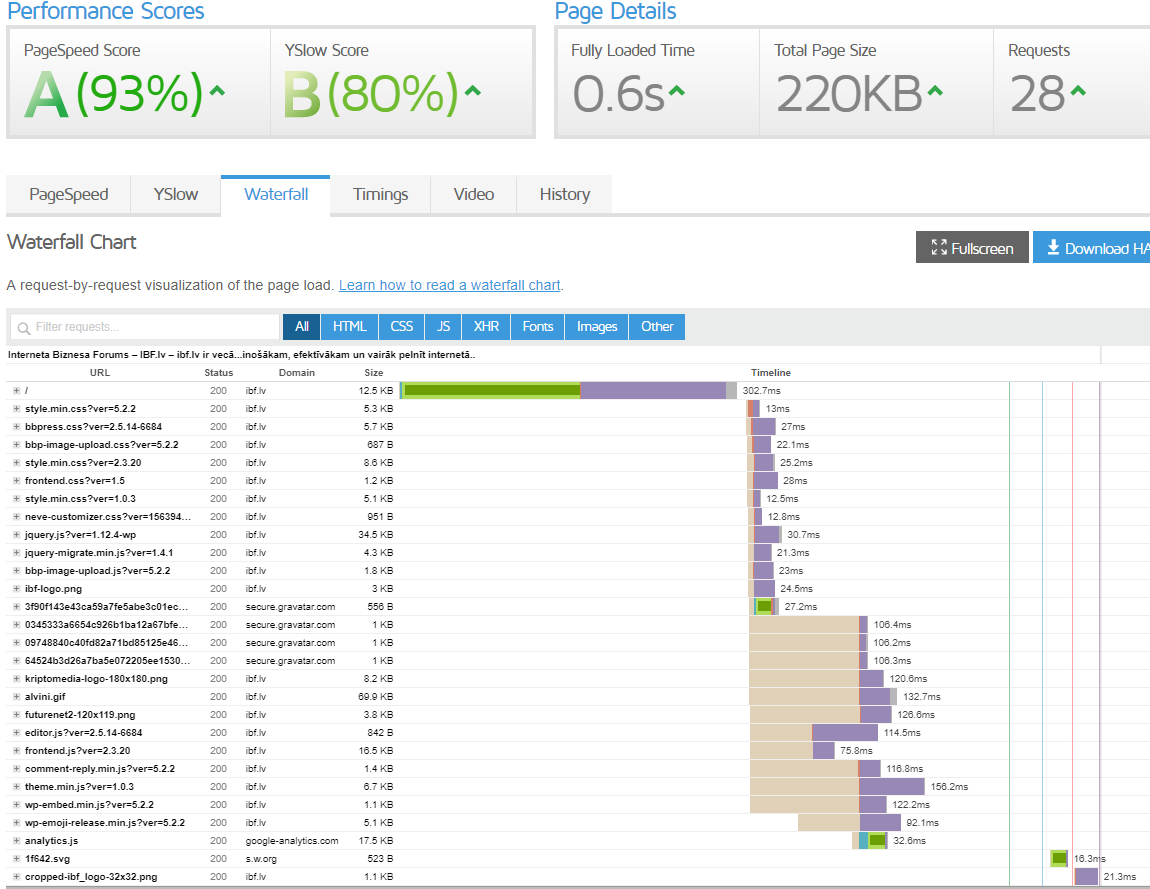
Task: Click the green timeline bar for root request
Action: [490, 390]
